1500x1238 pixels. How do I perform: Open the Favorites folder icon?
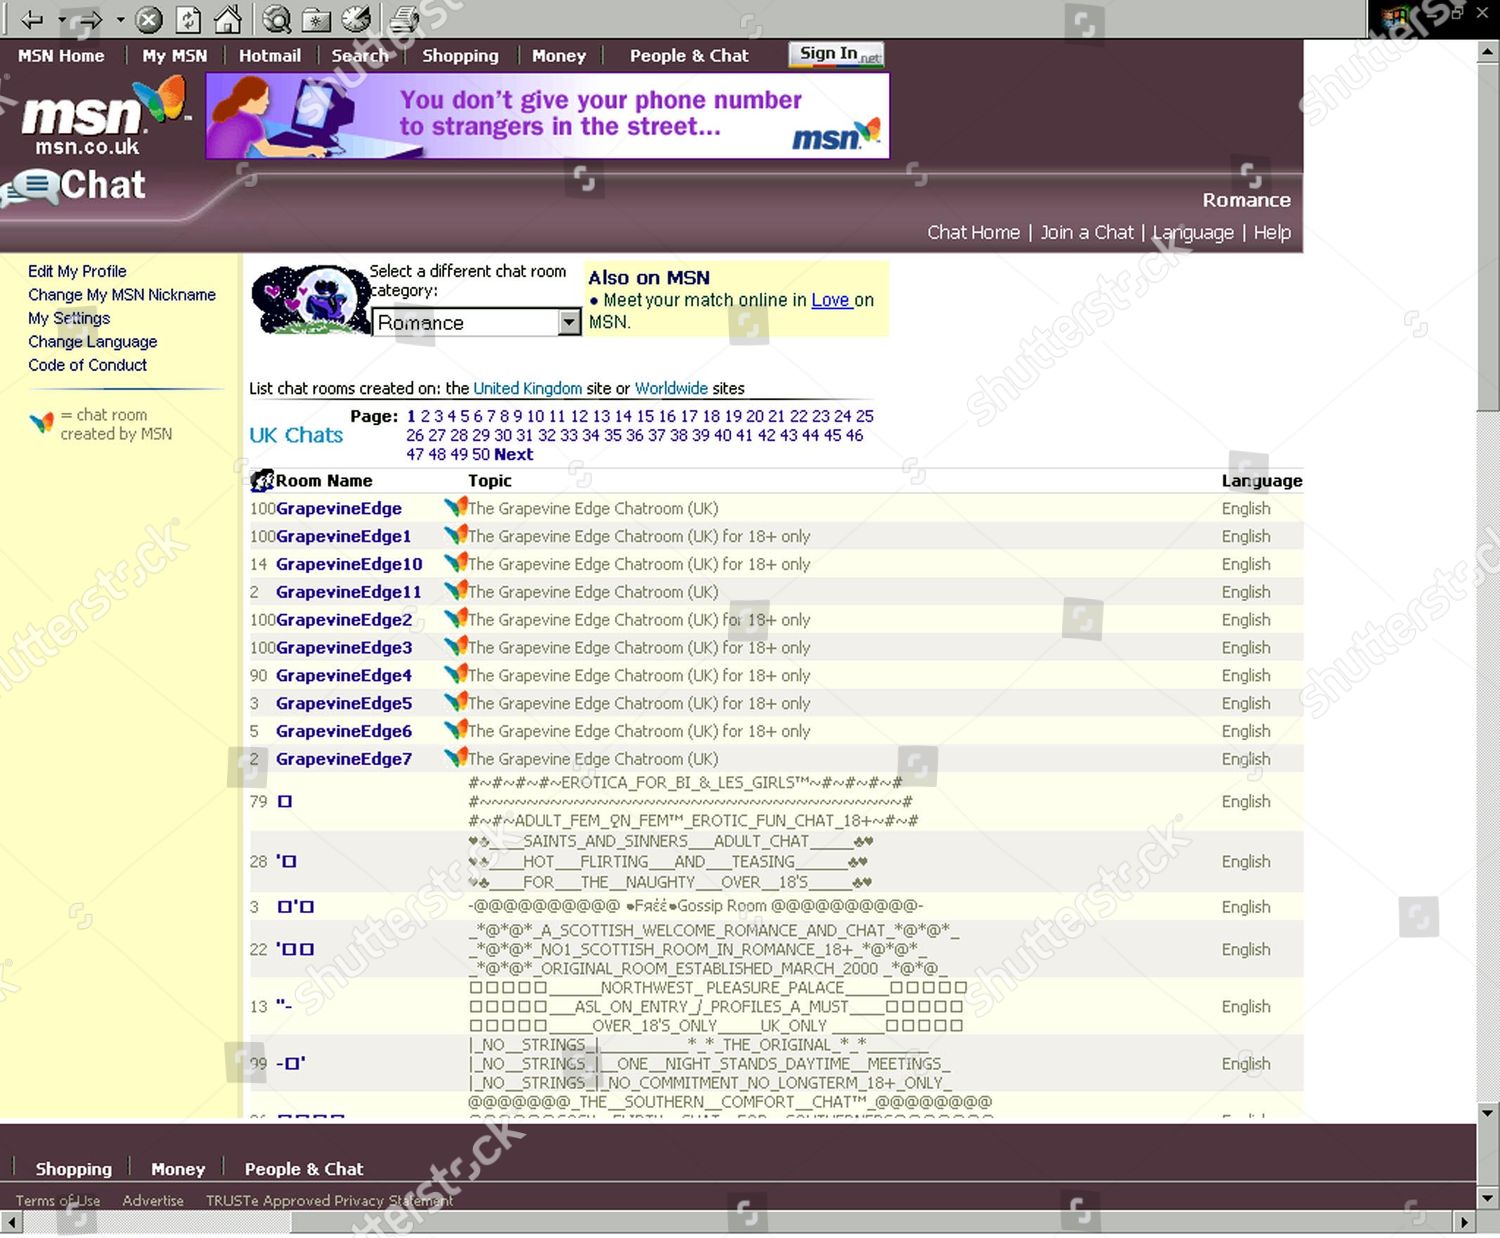pos(317,19)
